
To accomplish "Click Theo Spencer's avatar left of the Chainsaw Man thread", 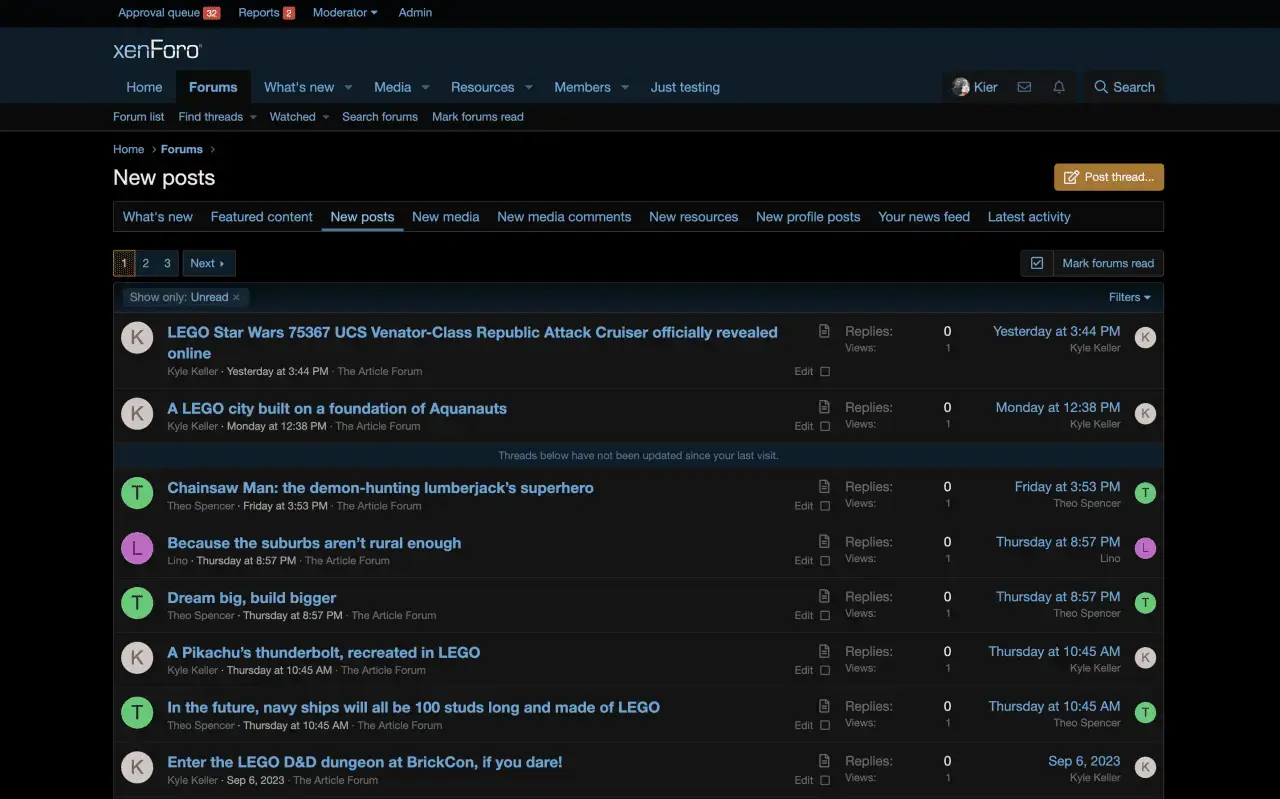I will [x=137, y=493].
